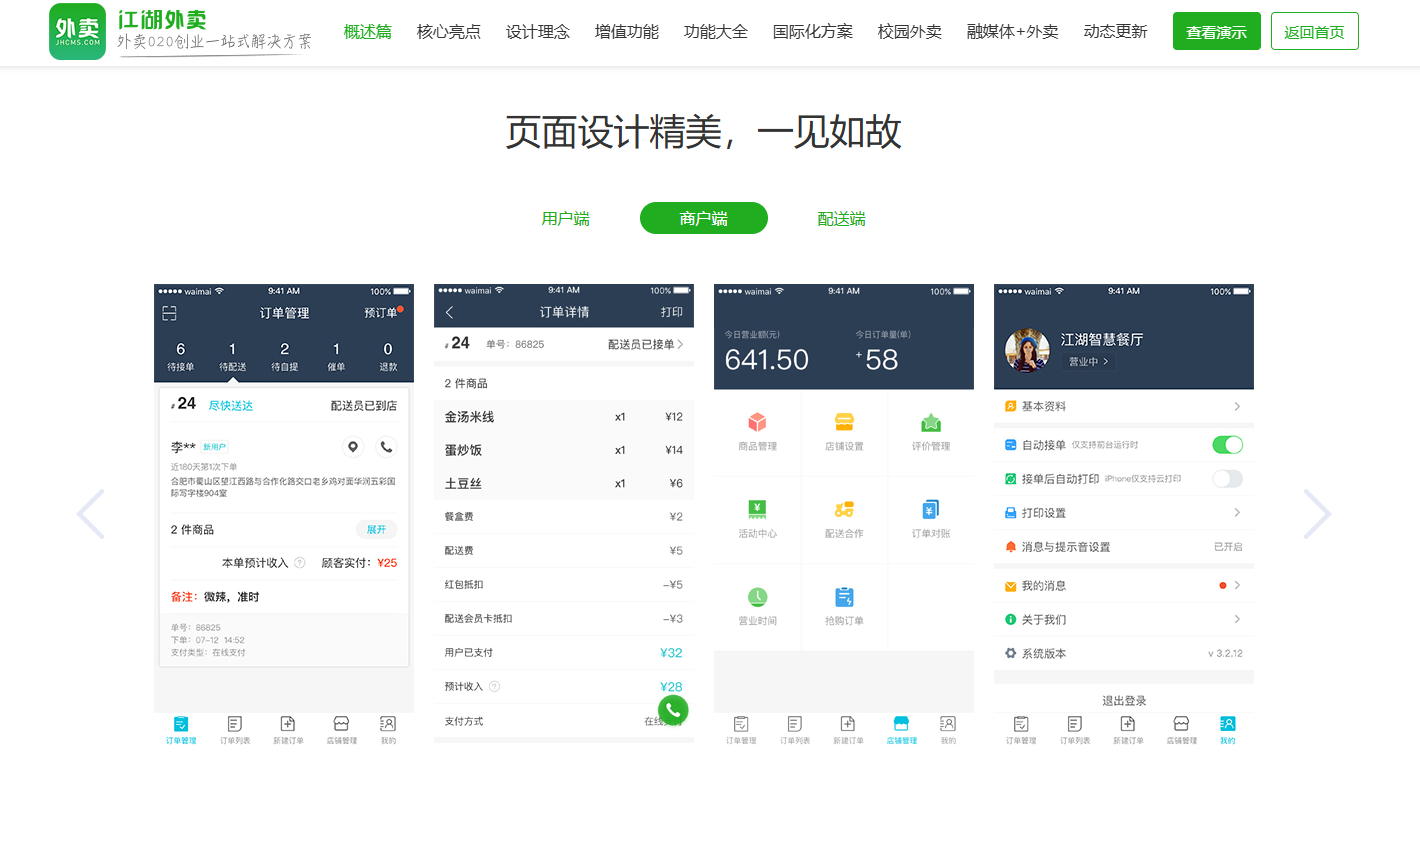Click the 外卖 green logo icon

point(77,32)
